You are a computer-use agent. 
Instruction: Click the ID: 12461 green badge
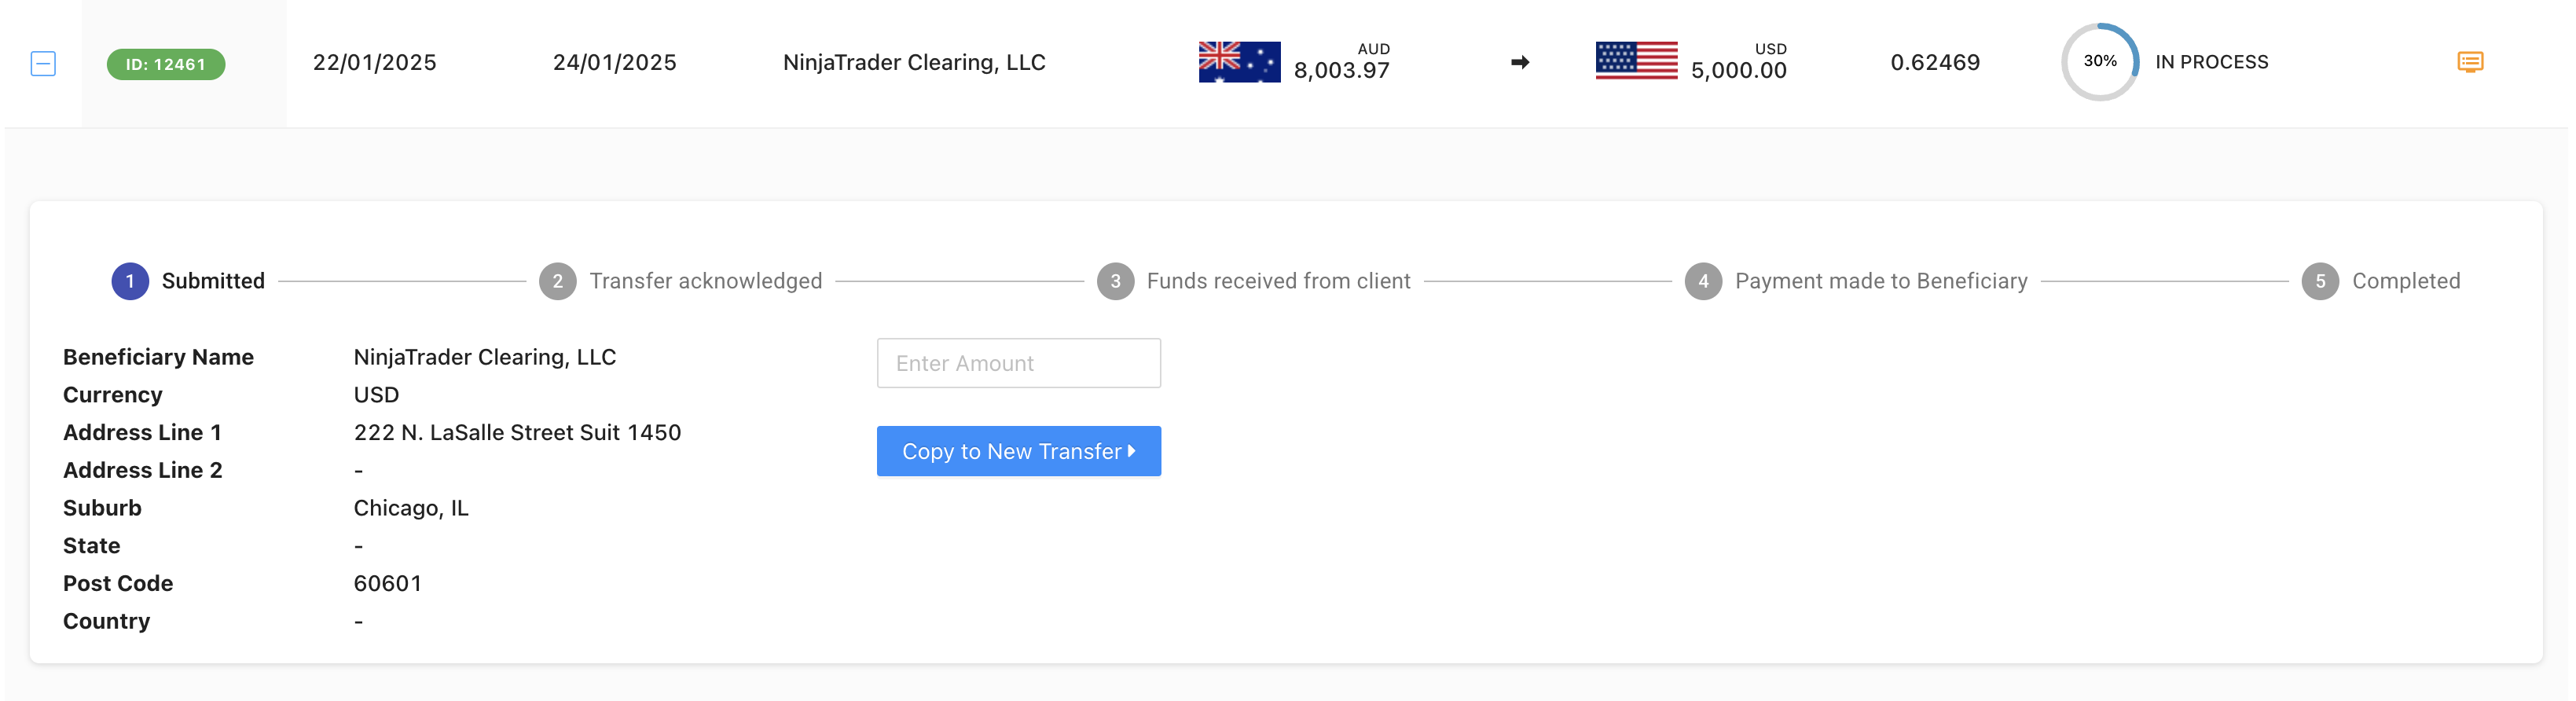[166, 64]
